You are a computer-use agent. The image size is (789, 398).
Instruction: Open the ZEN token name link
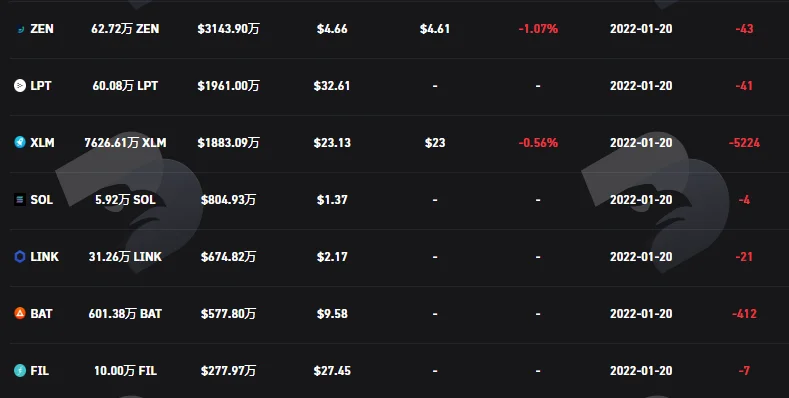click(x=42, y=29)
